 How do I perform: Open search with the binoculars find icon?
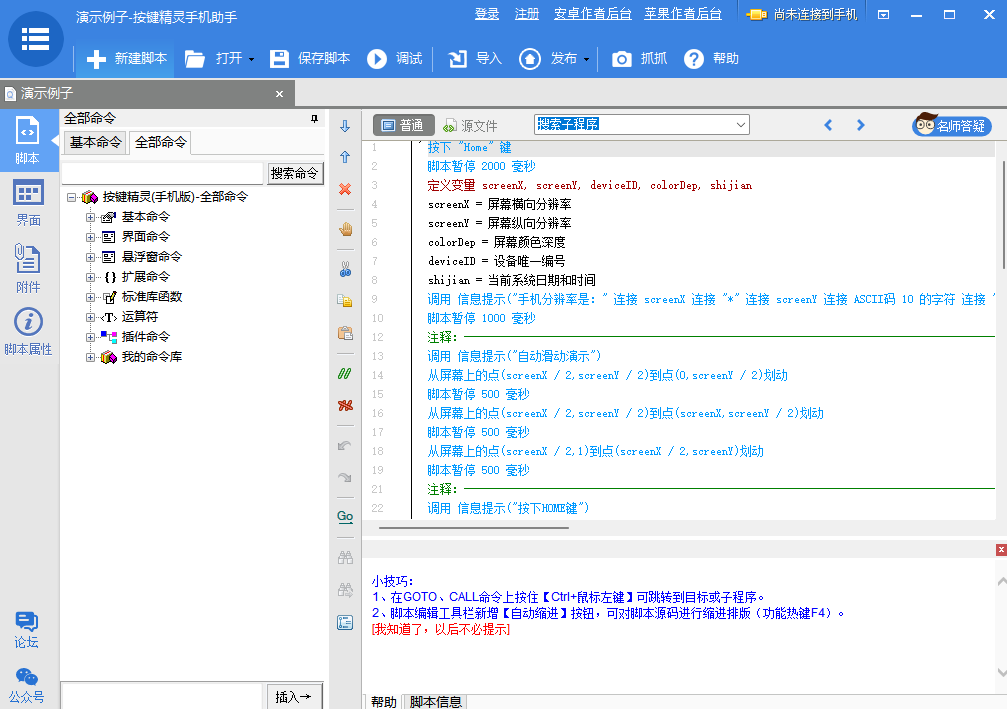pyautogui.click(x=345, y=558)
